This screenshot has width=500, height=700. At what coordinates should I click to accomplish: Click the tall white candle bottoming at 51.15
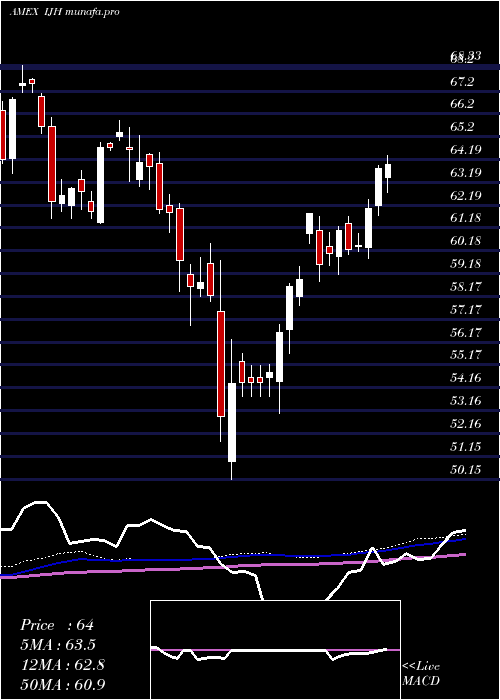click(x=232, y=422)
